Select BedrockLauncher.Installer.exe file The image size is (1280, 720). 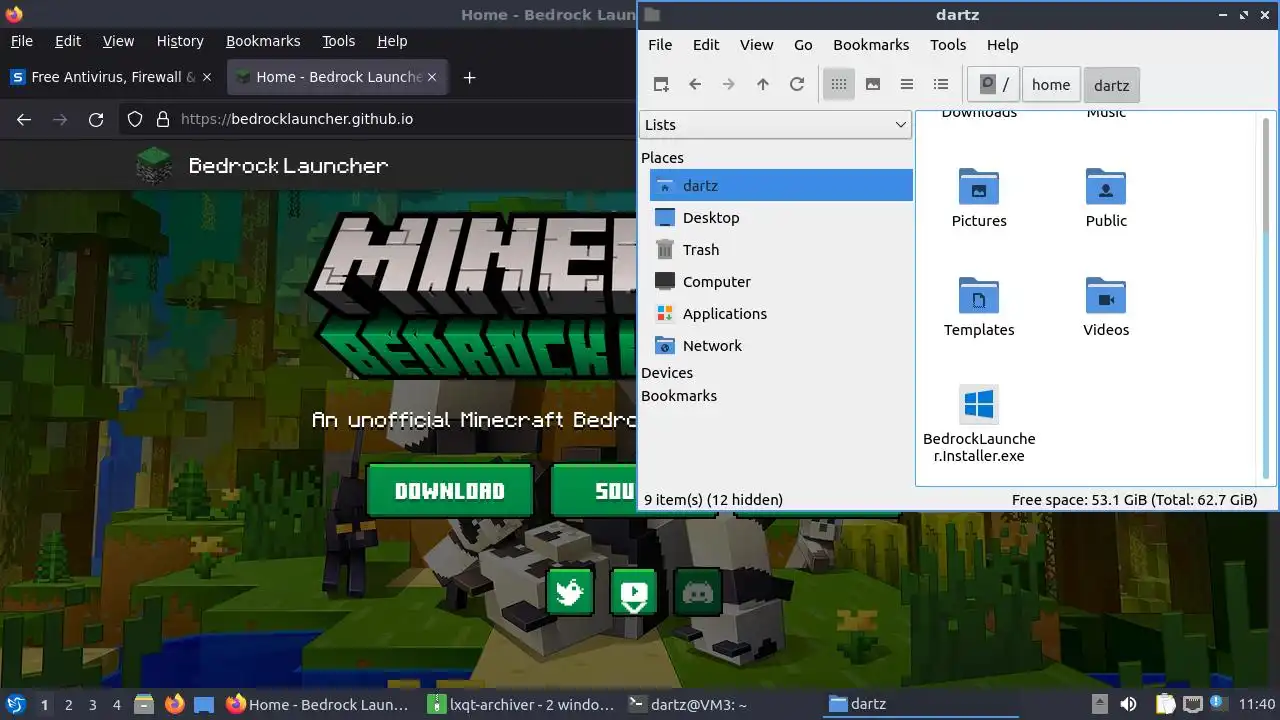[979, 424]
